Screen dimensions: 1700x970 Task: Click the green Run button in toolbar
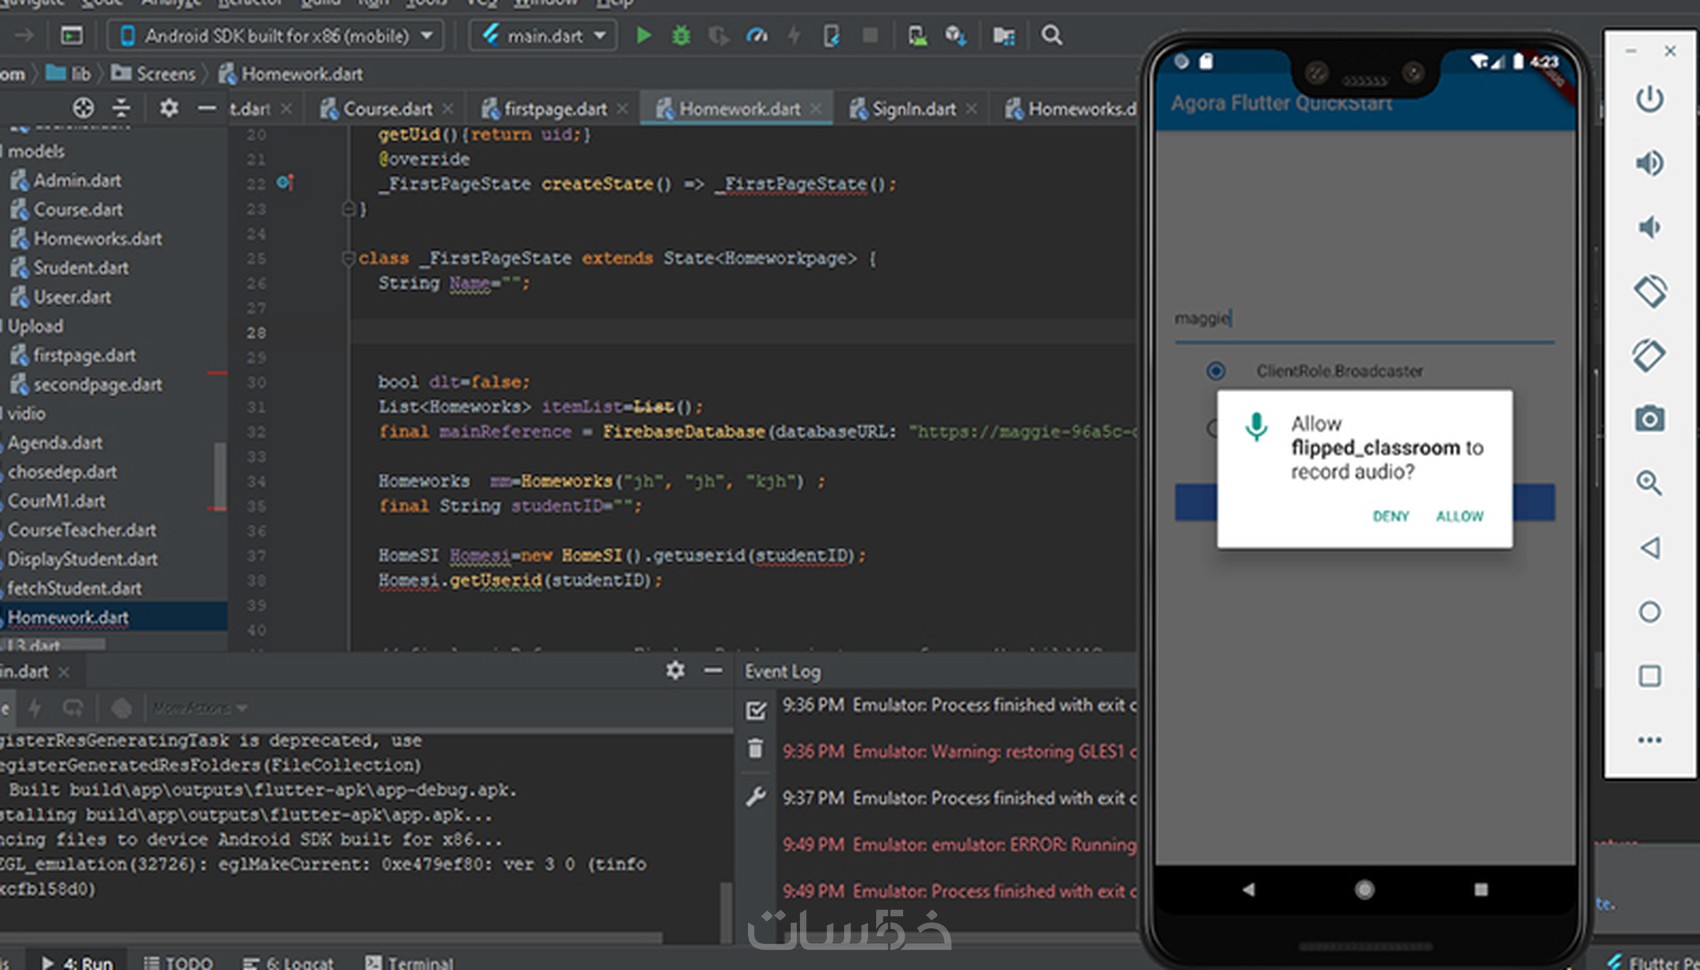click(x=644, y=36)
